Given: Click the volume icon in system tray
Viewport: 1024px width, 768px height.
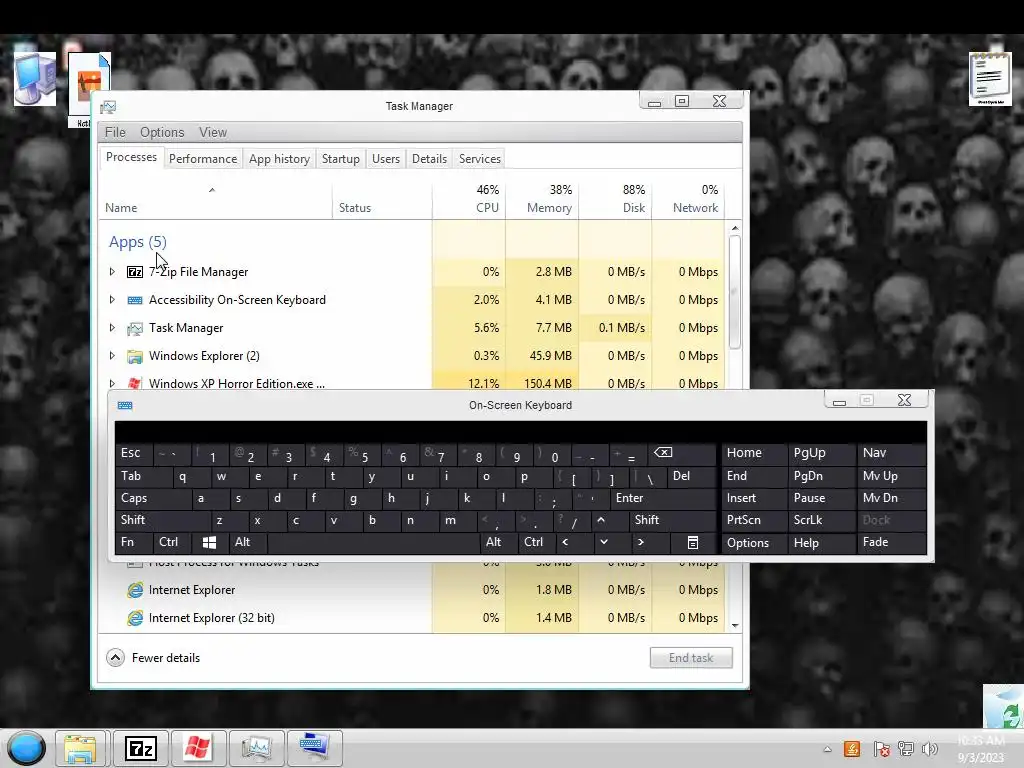Looking at the screenshot, I should click(x=930, y=749).
